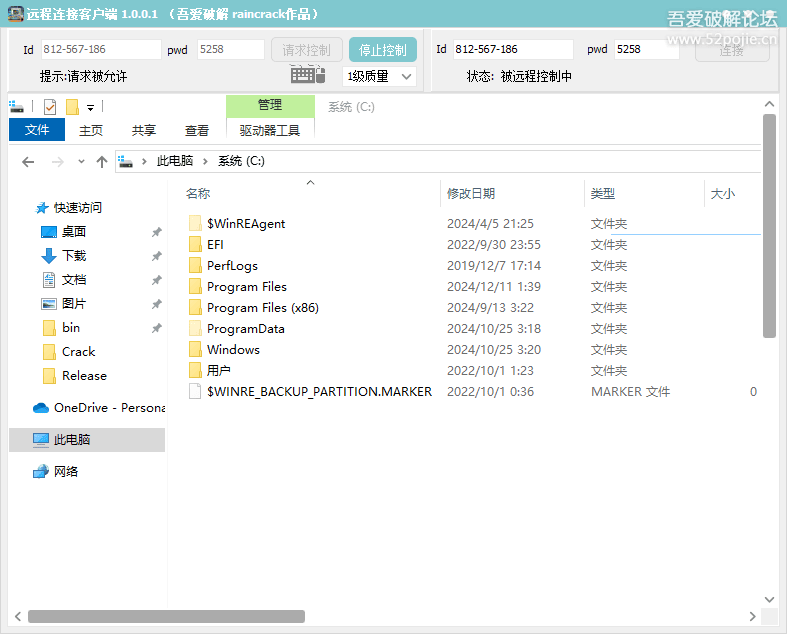Viewport: 787px width, 634px height.
Task: Click the Properties checkmark icon in quick access toolbar
Action: click(x=50, y=106)
